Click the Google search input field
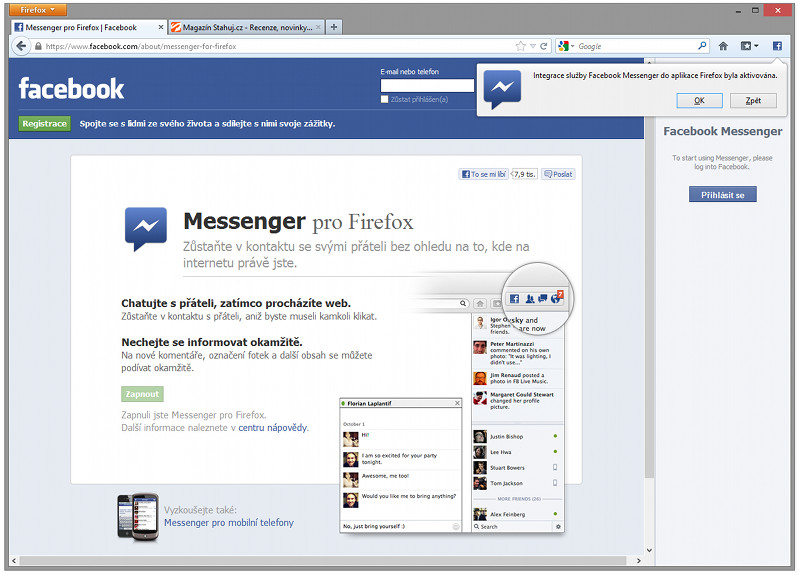This screenshot has width=800, height=575. [636, 46]
